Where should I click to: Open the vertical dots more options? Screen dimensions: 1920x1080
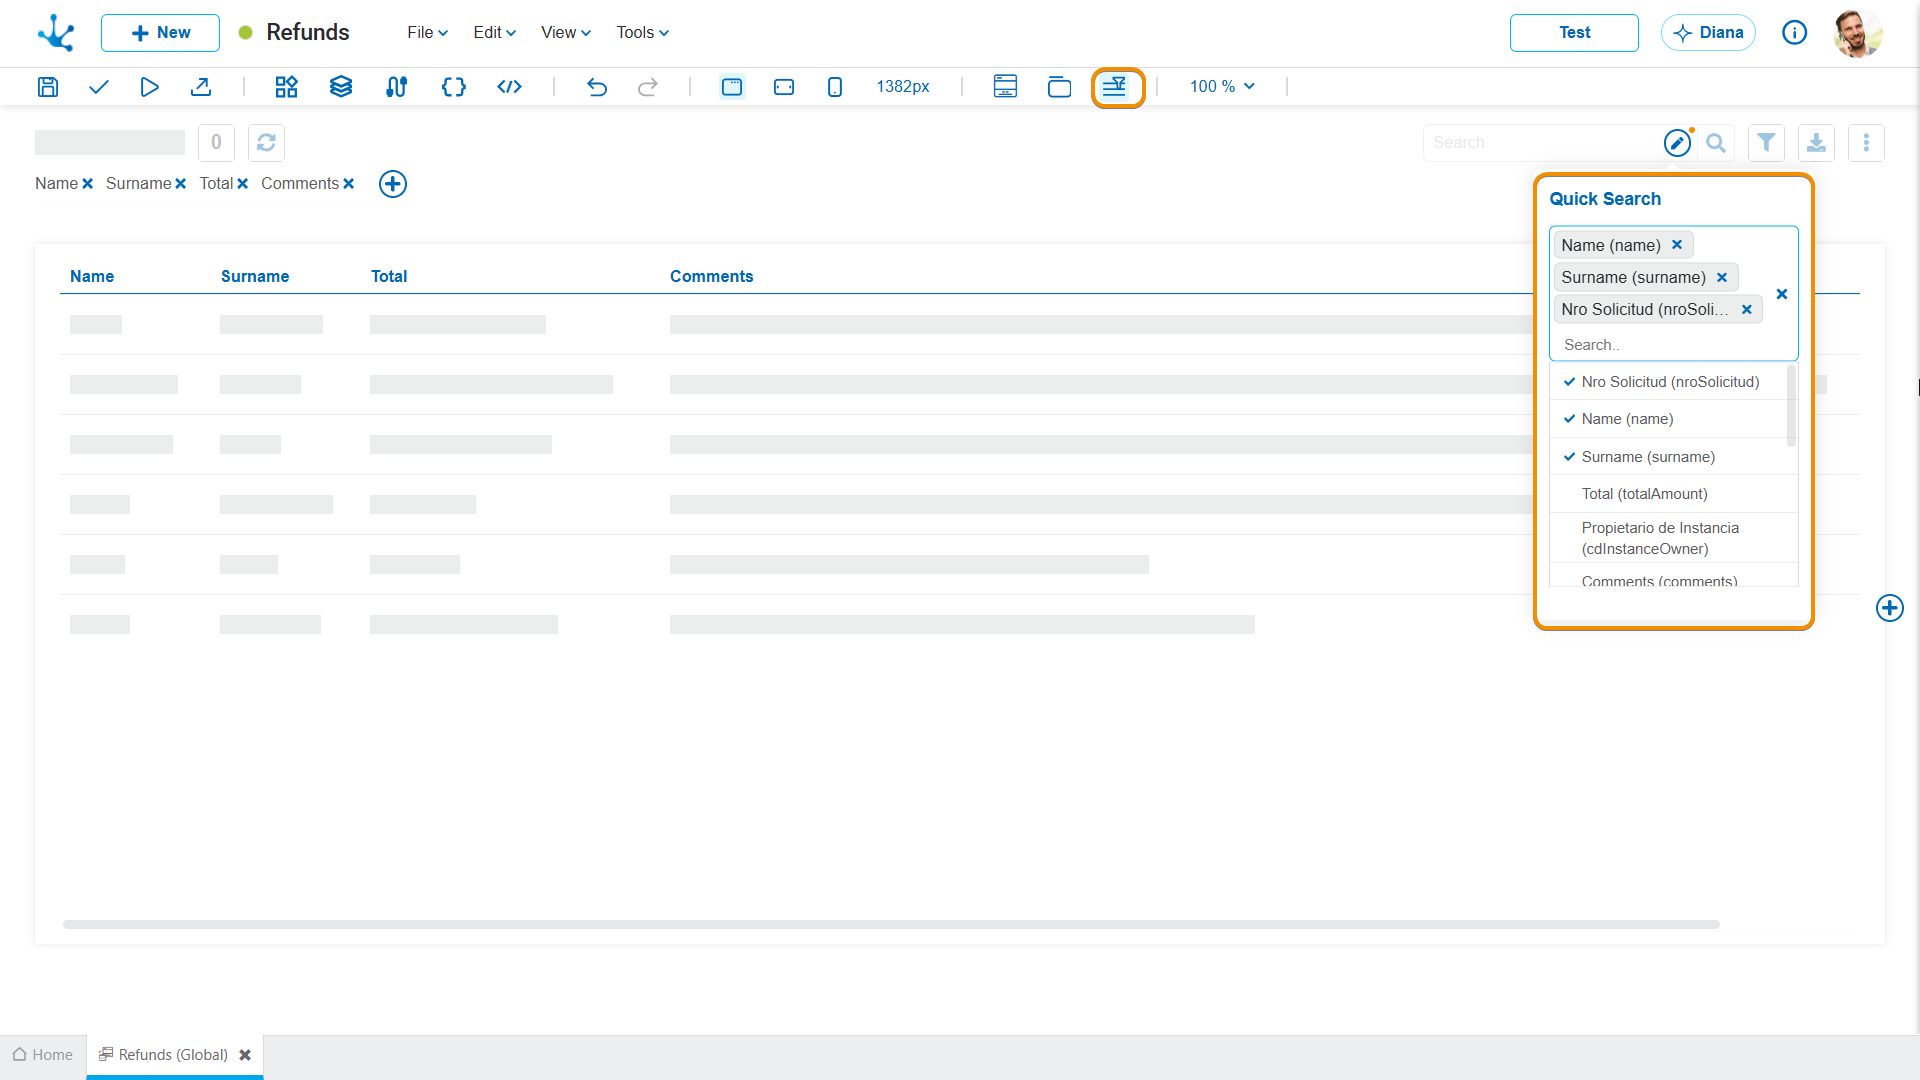1866,143
